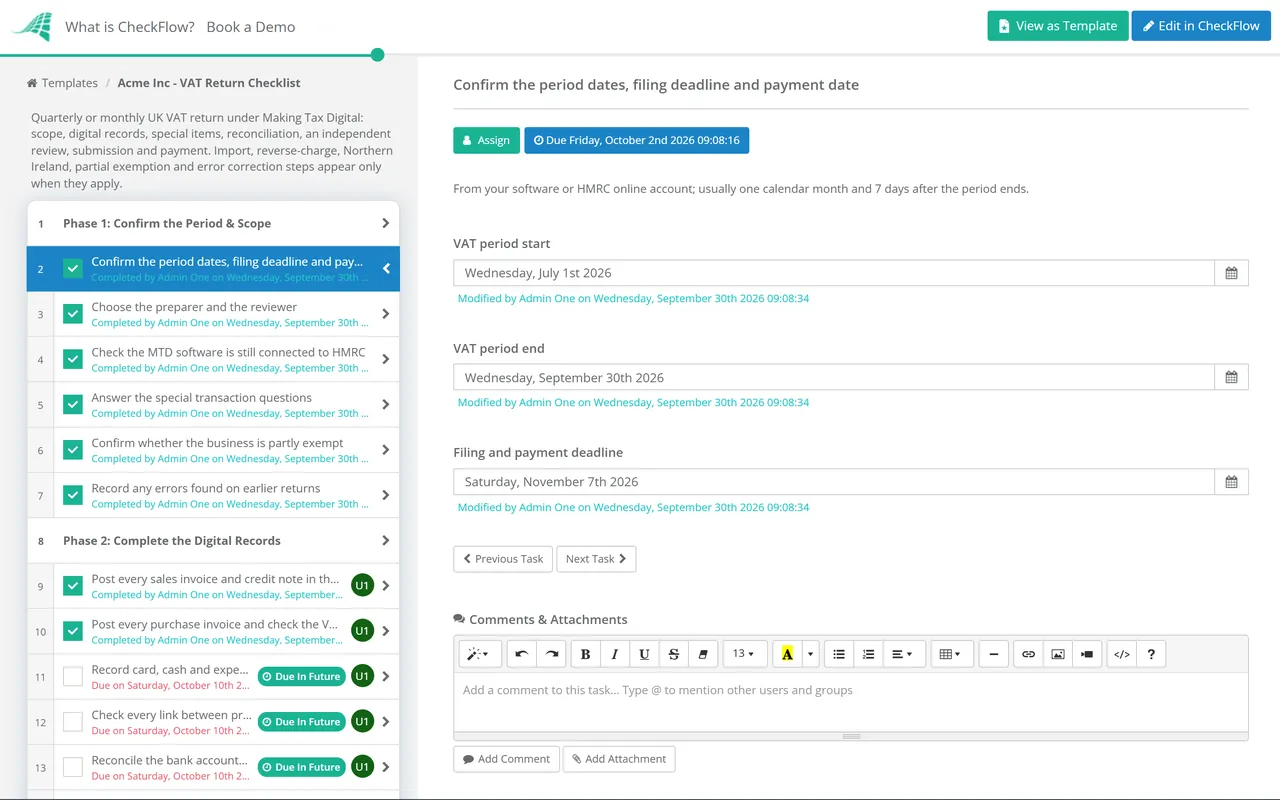Toggle italic formatting in comment editor
The image size is (1280, 800).
(615, 654)
